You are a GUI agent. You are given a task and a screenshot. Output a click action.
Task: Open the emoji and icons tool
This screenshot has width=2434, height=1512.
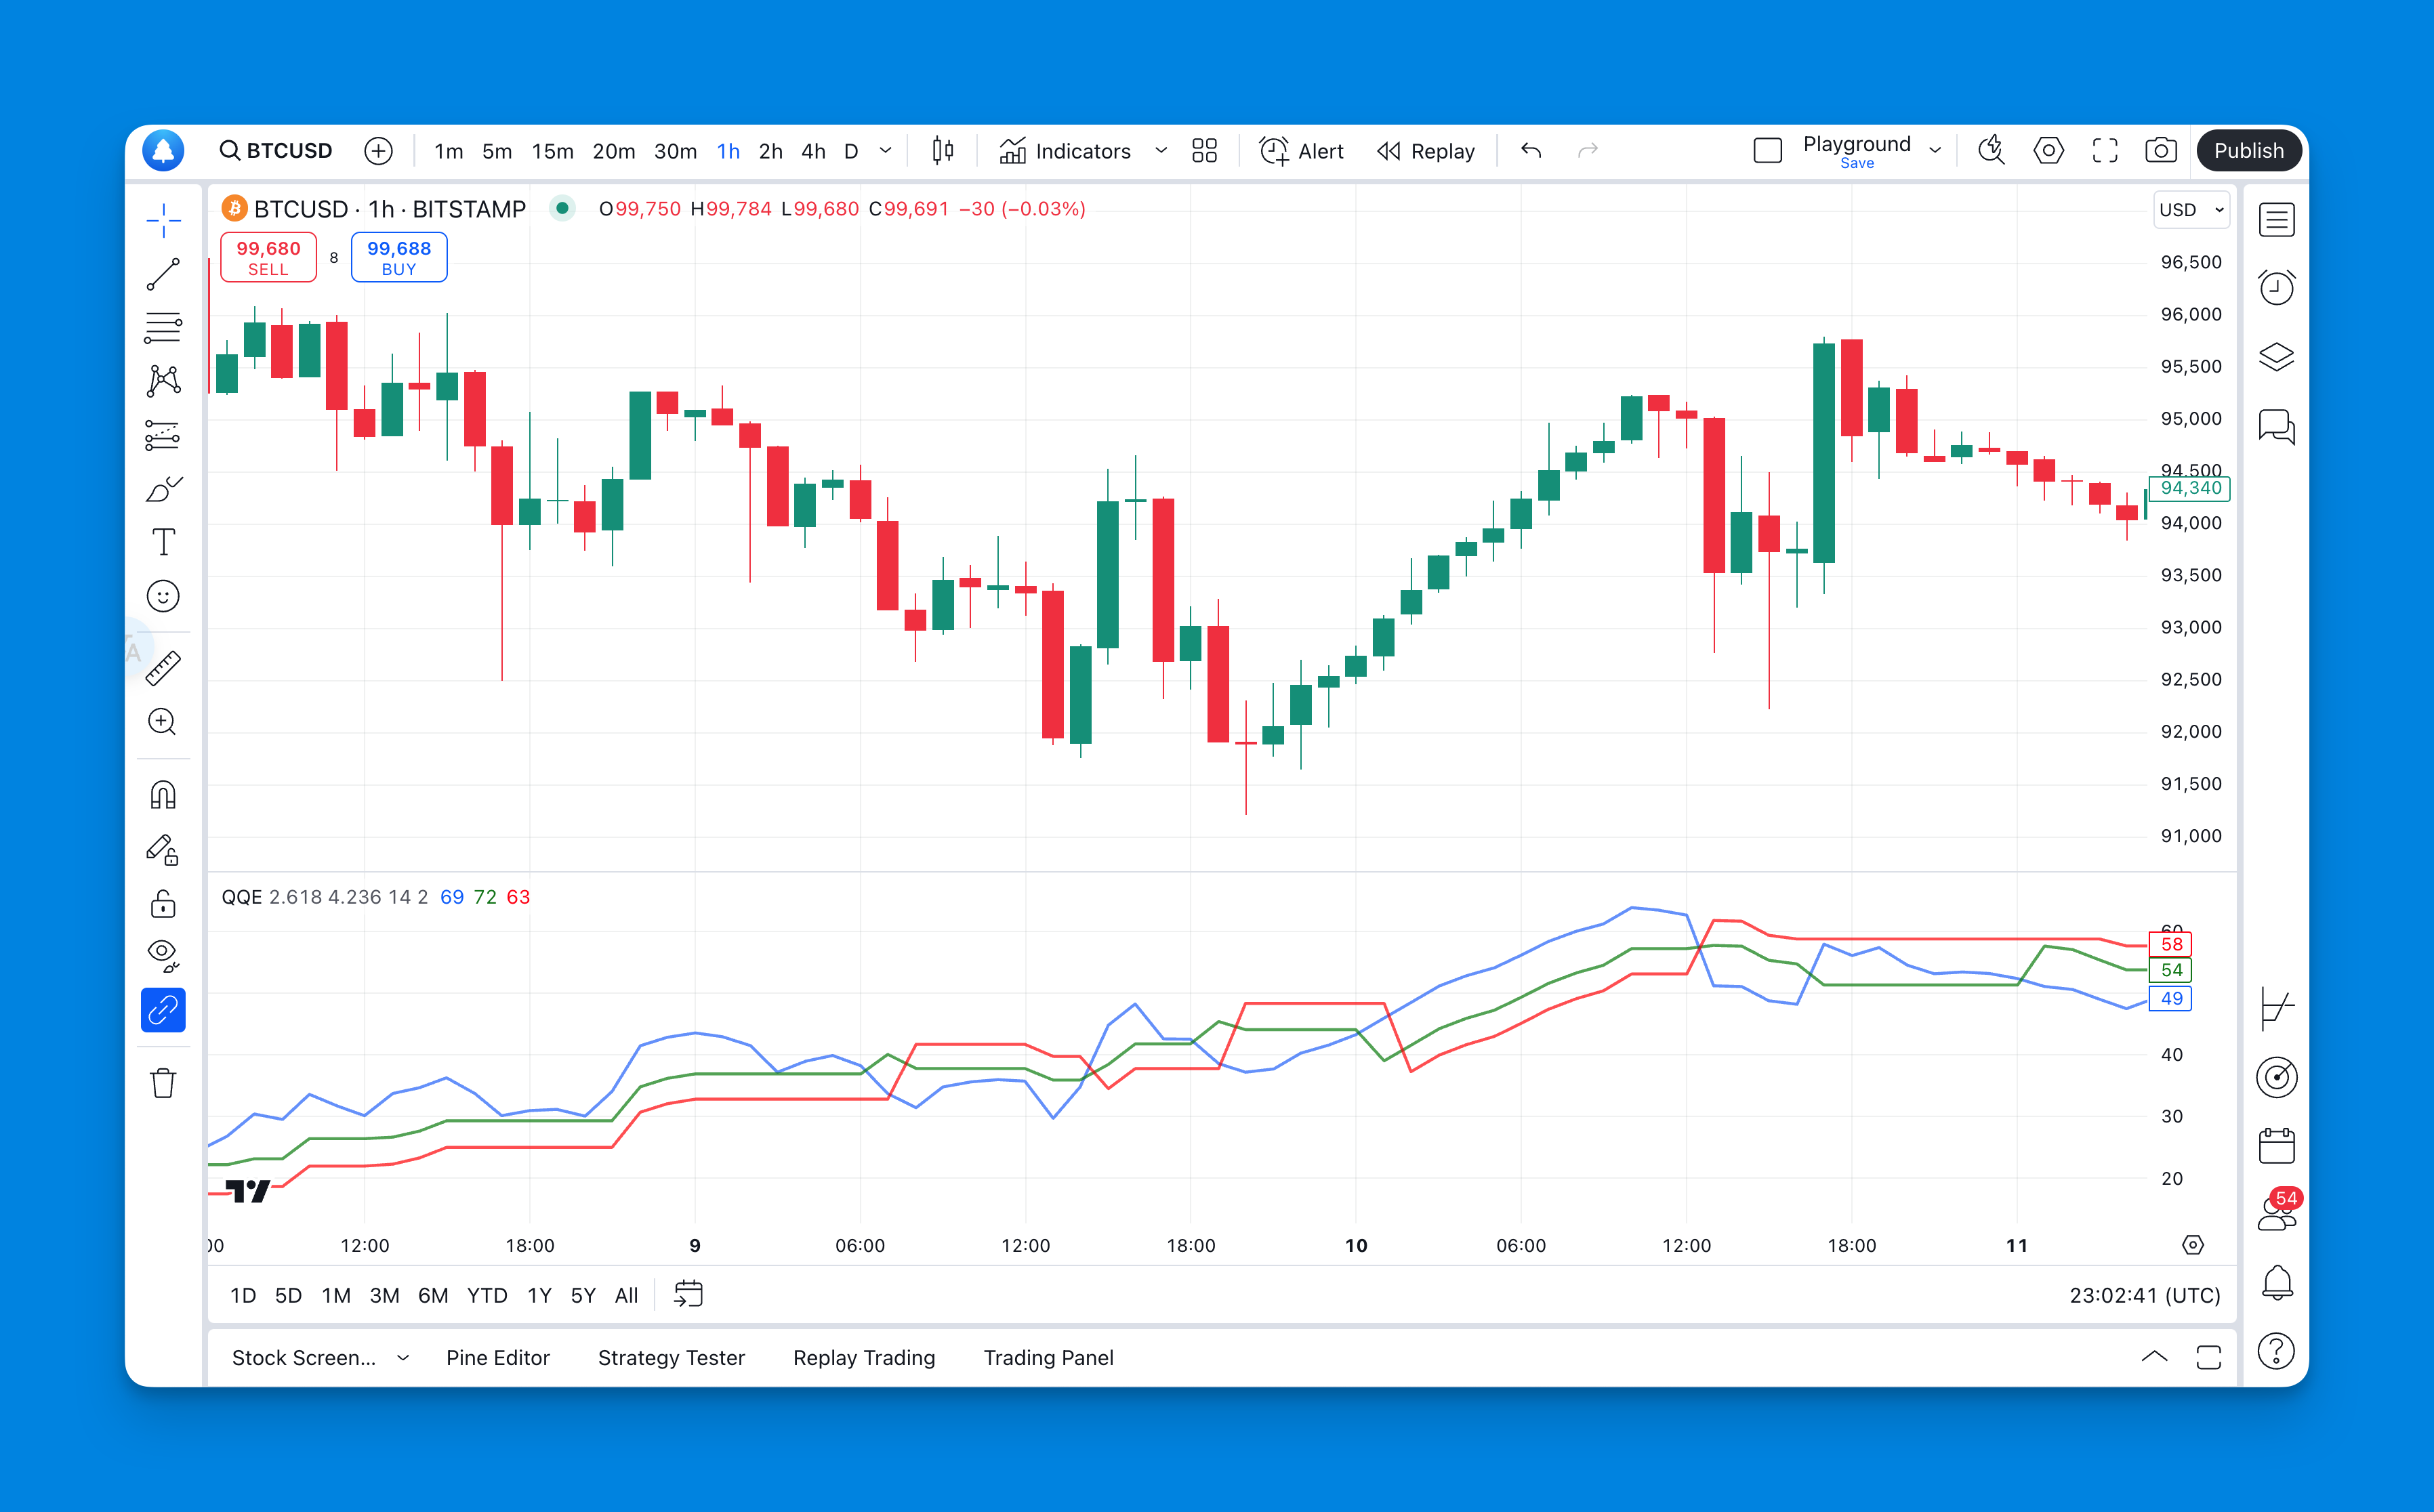click(x=163, y=596)
